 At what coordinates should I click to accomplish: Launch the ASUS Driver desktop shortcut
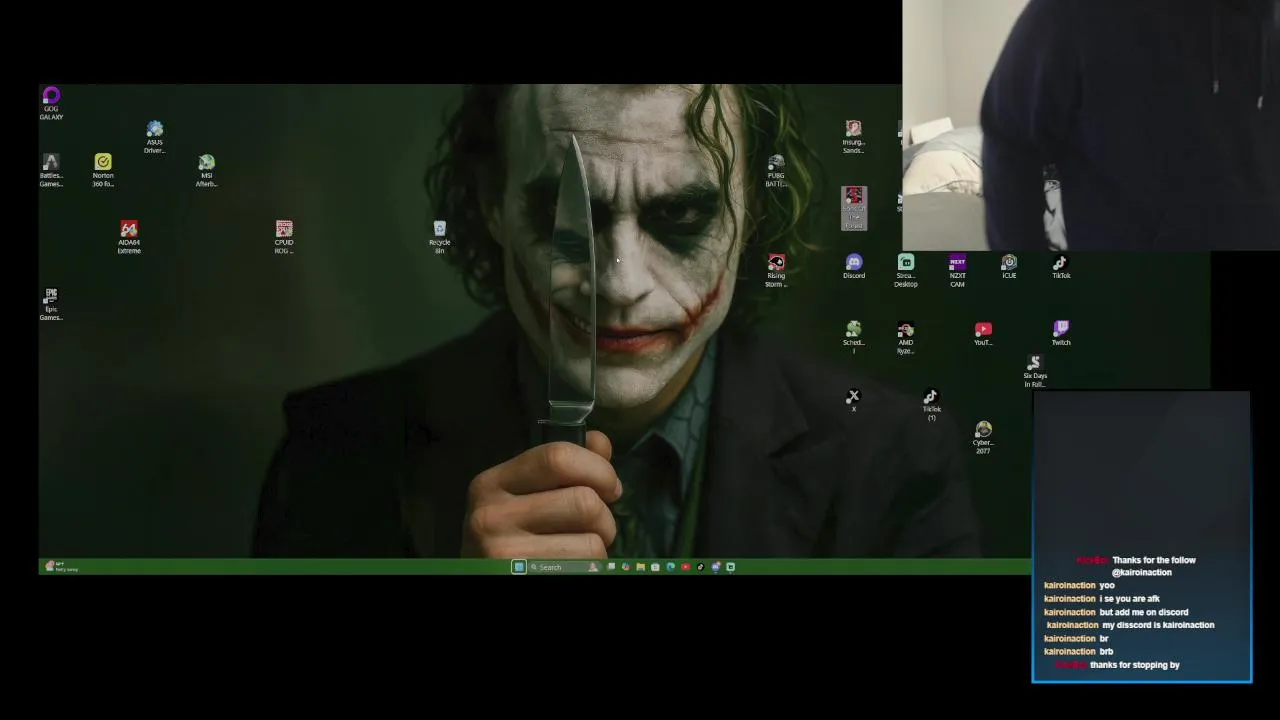point(154,137)
